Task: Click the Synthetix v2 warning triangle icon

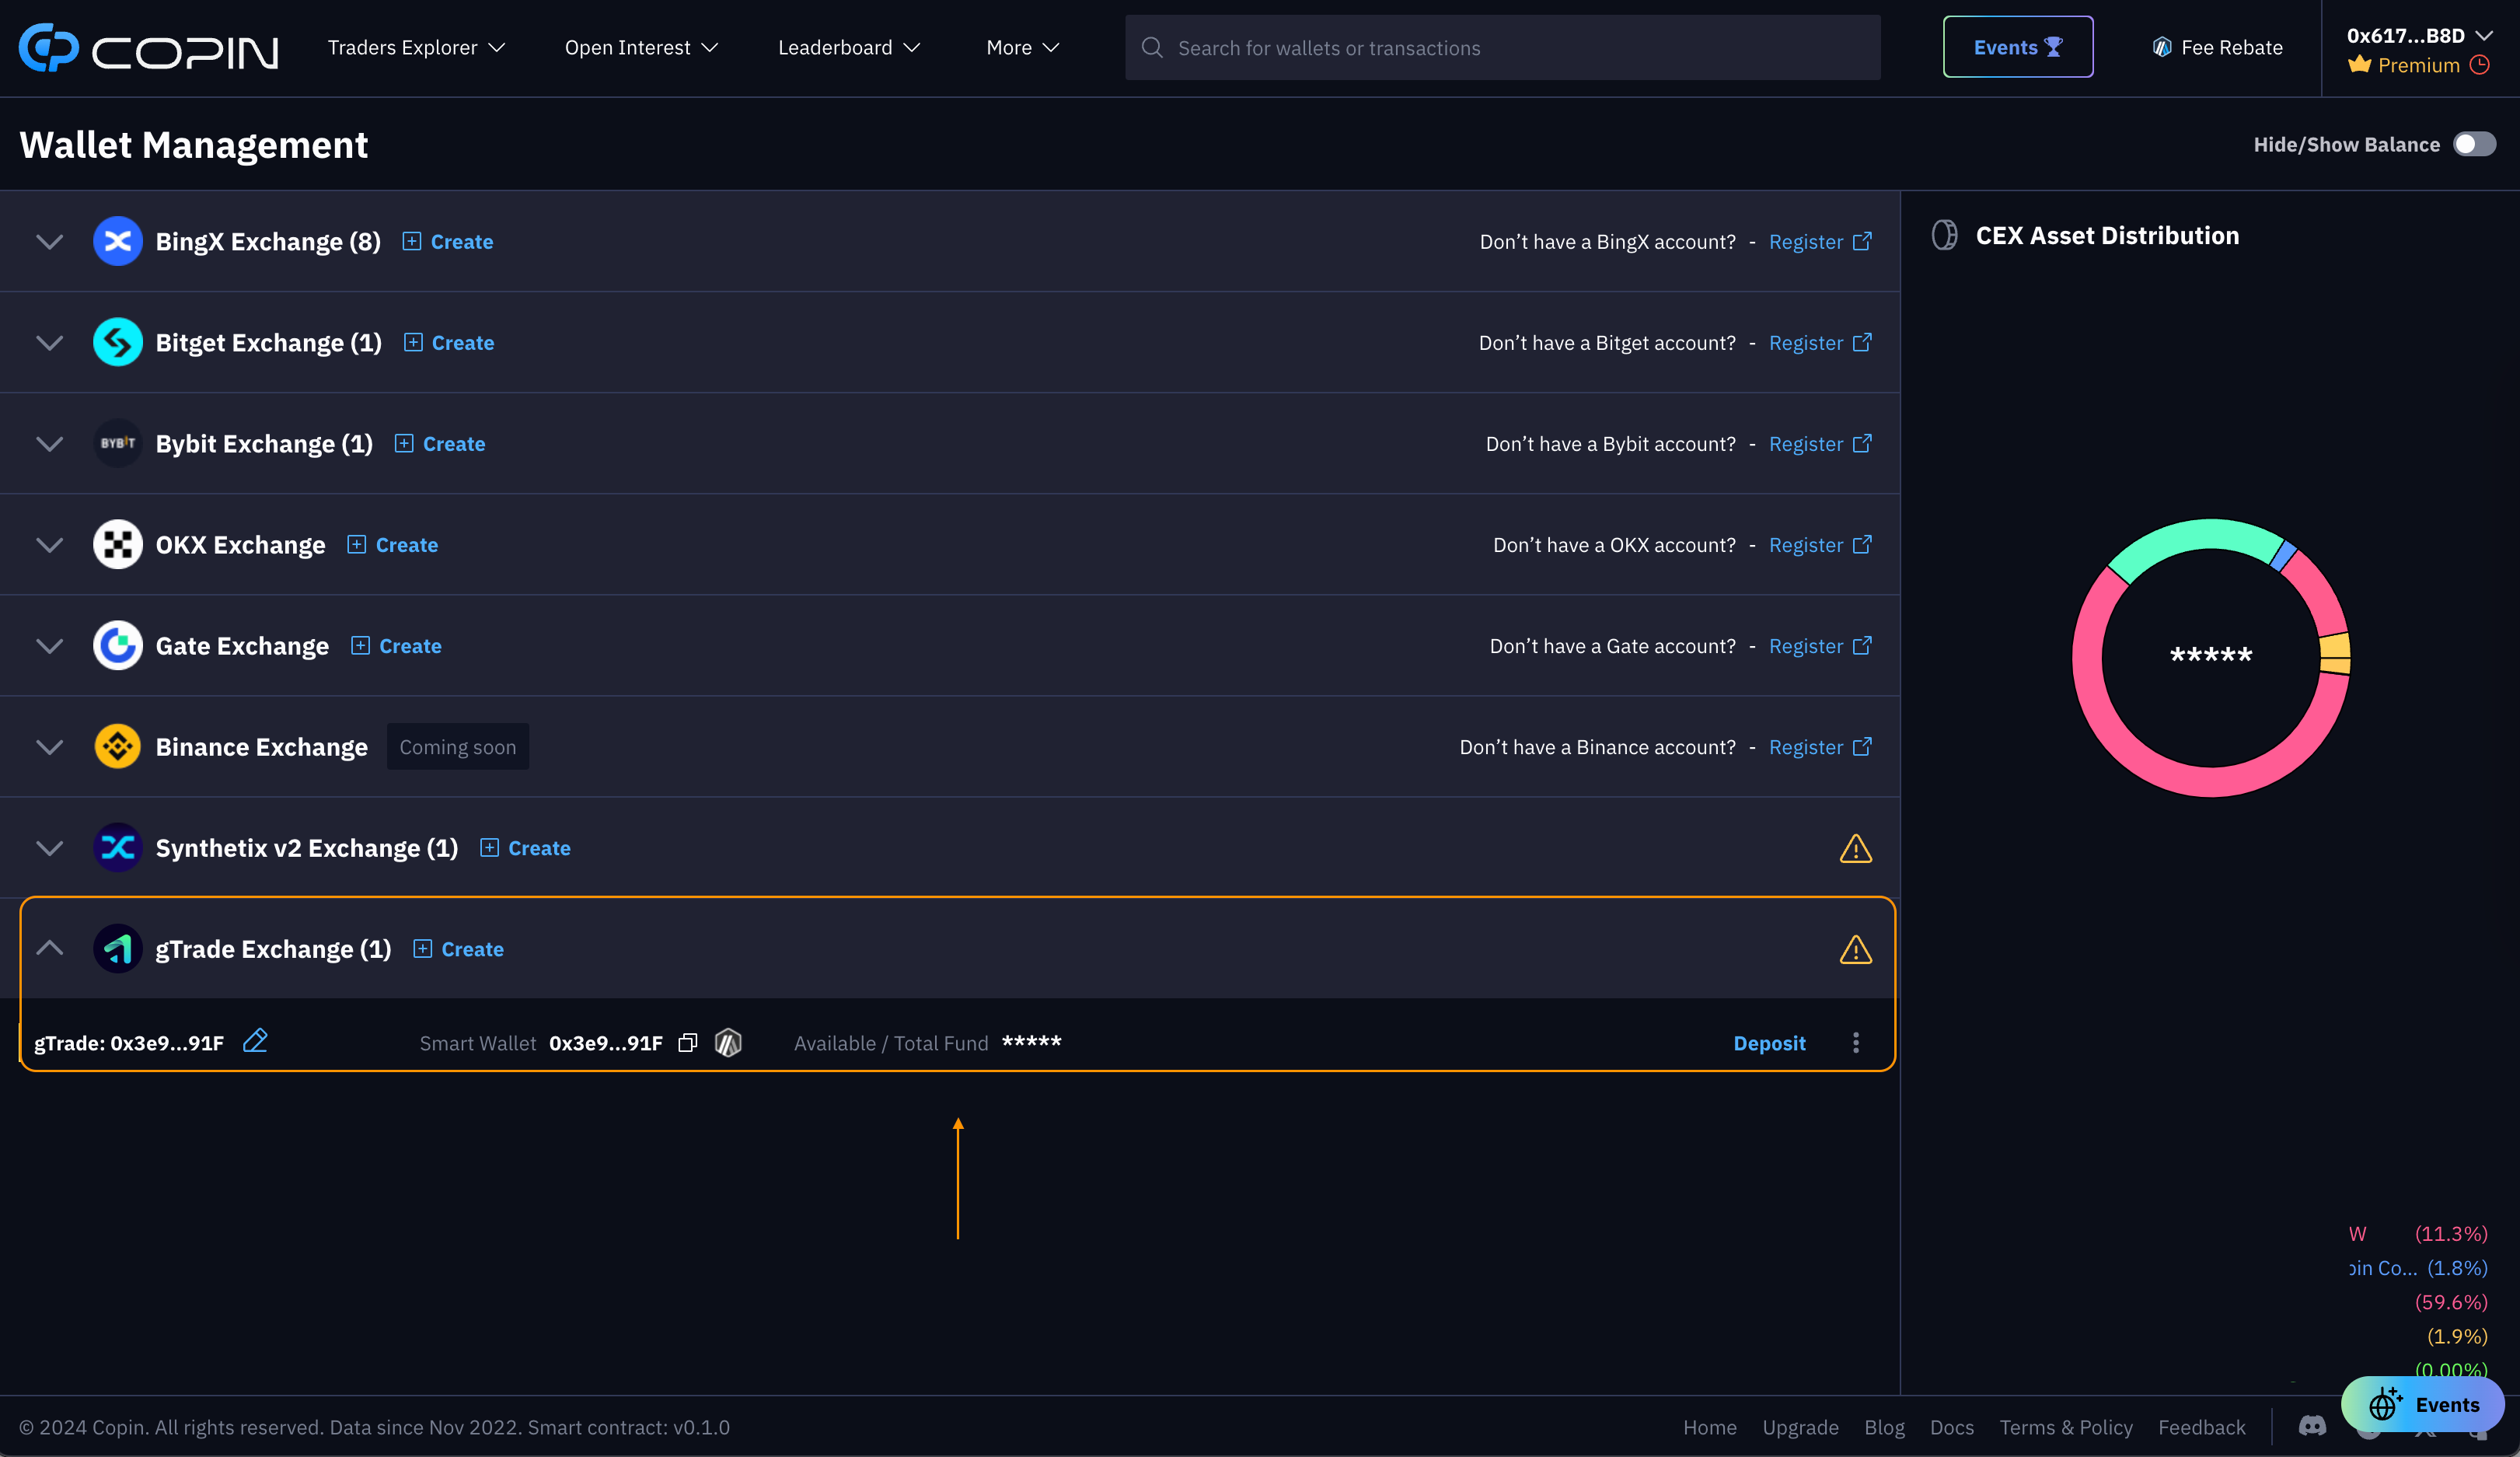Action: tap(1856, 848)
